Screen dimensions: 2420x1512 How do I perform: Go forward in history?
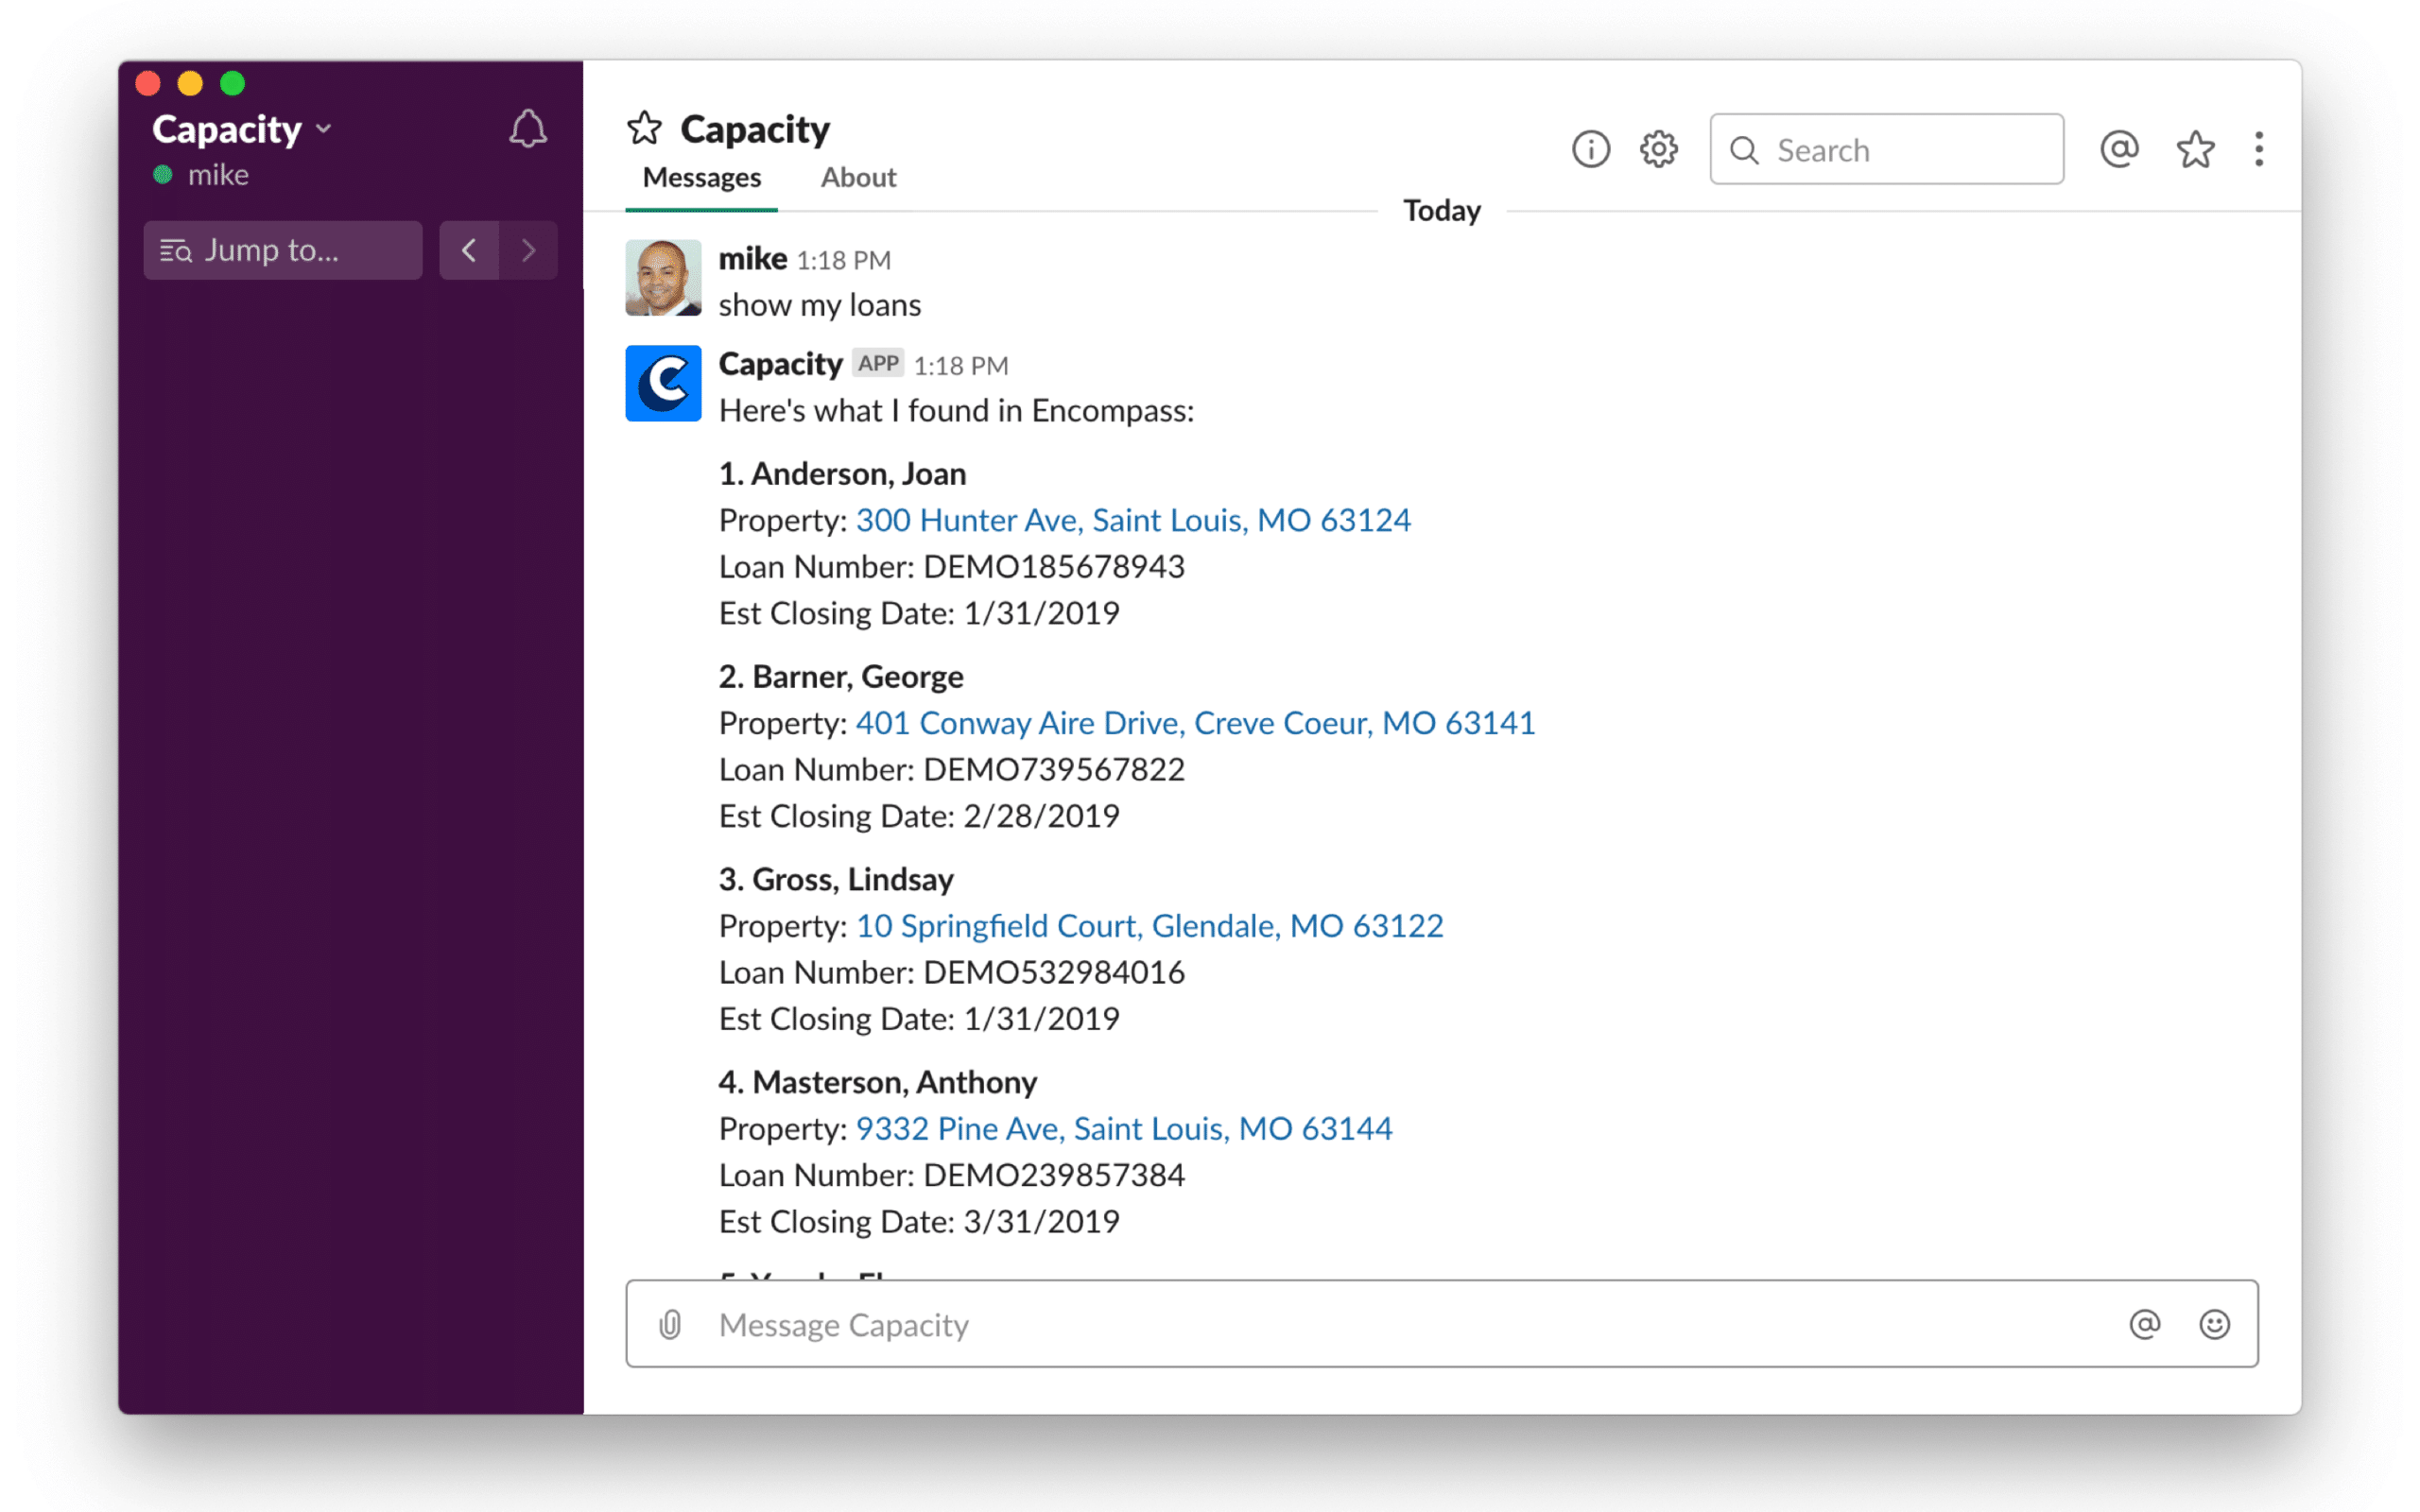click(528, 250)
